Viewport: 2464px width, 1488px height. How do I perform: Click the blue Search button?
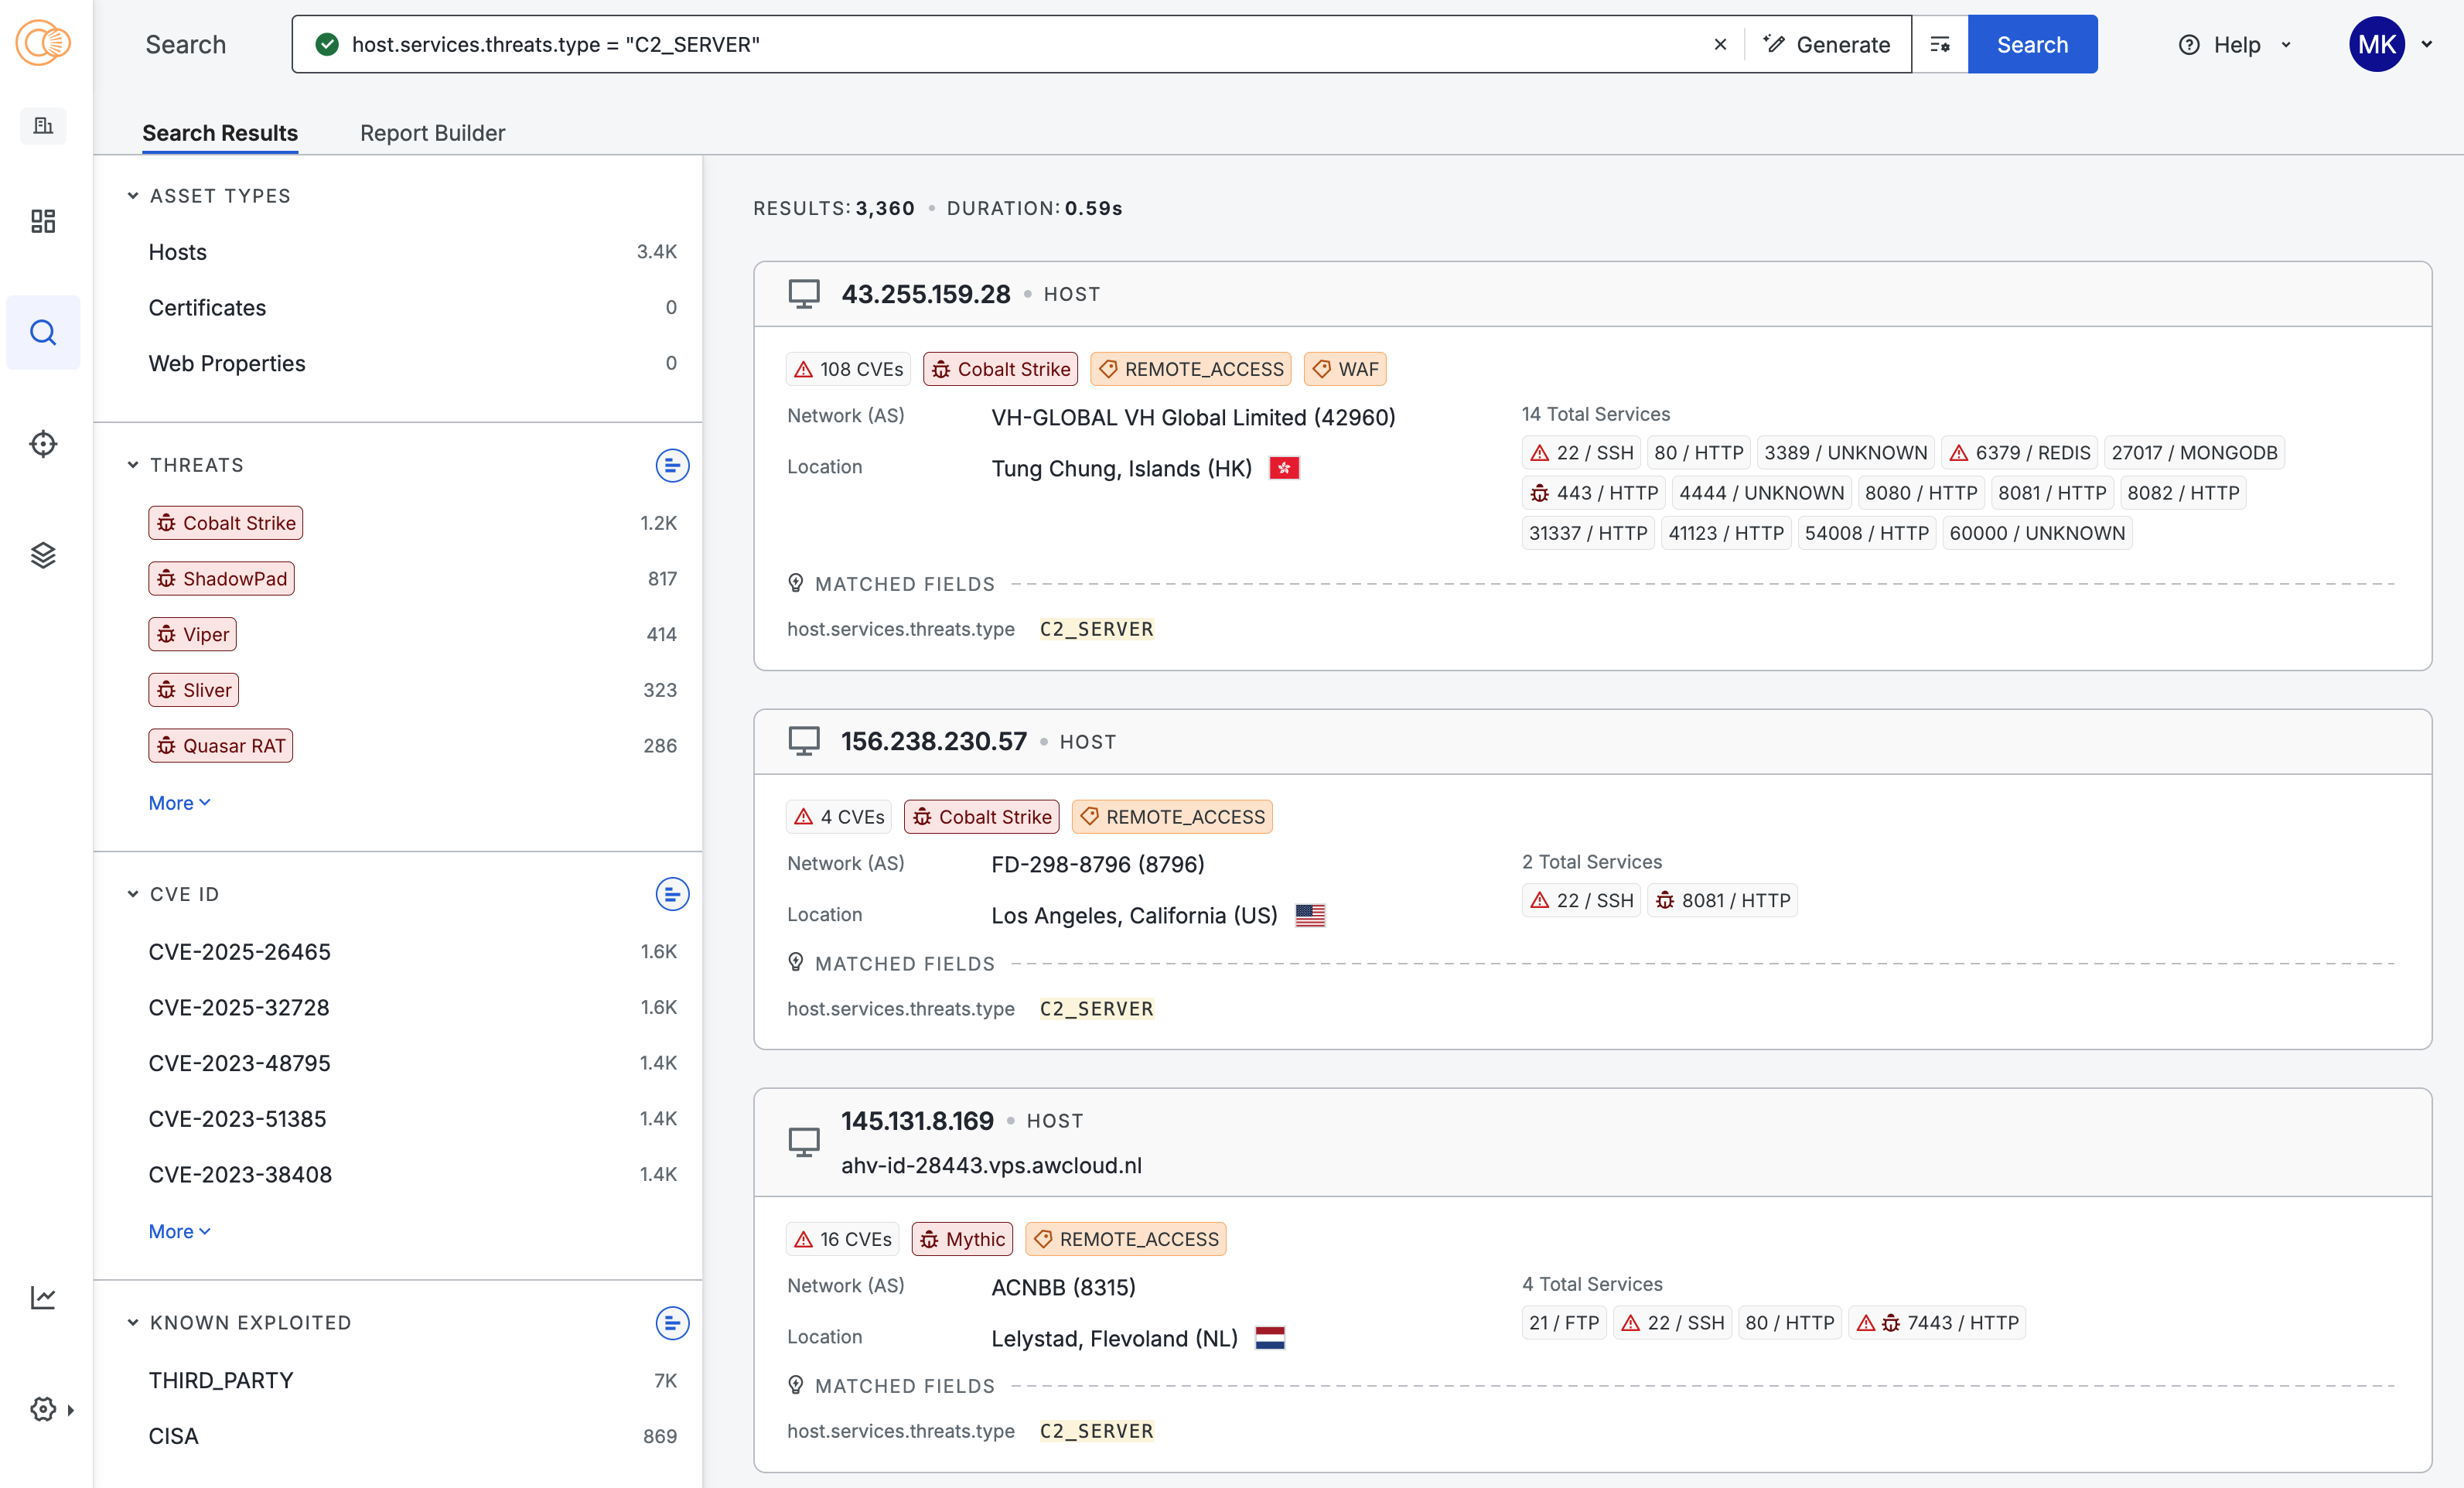point(2032,44)
